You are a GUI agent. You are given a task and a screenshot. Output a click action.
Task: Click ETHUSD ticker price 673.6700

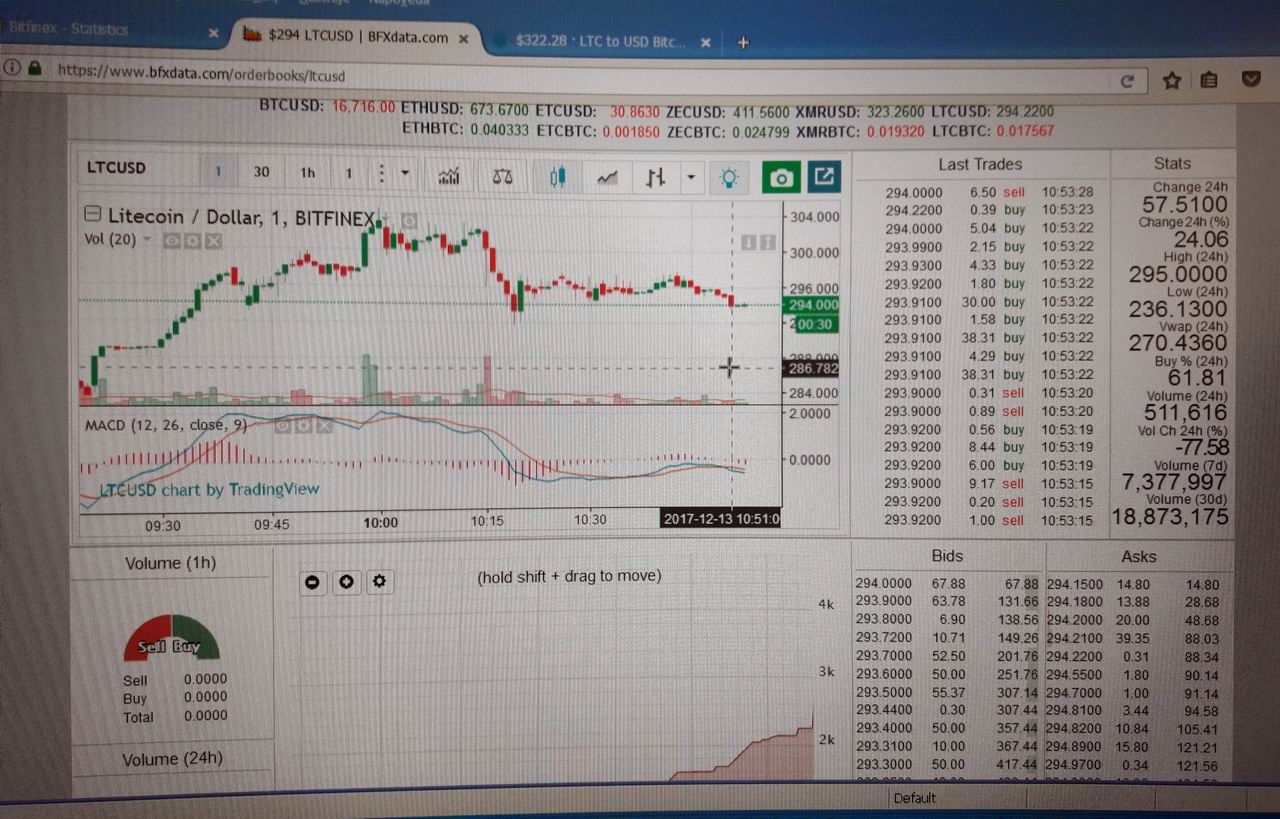(x=498, y=108)
